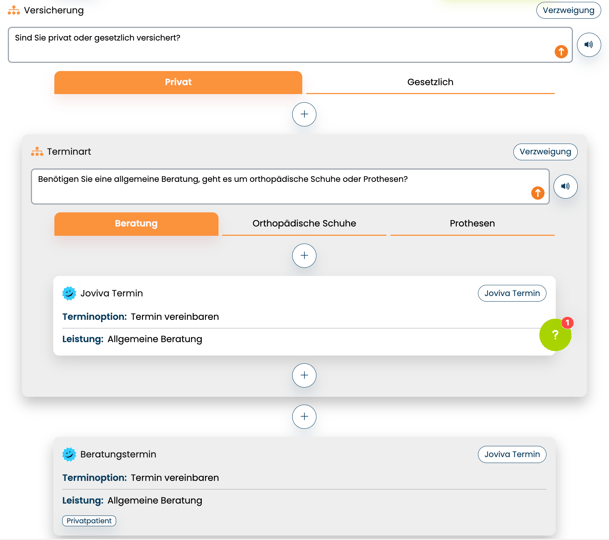This screenshot has height=540, width=609.
Task: Click the Joviva Termin smiley icon
Action: pos(69,293)
